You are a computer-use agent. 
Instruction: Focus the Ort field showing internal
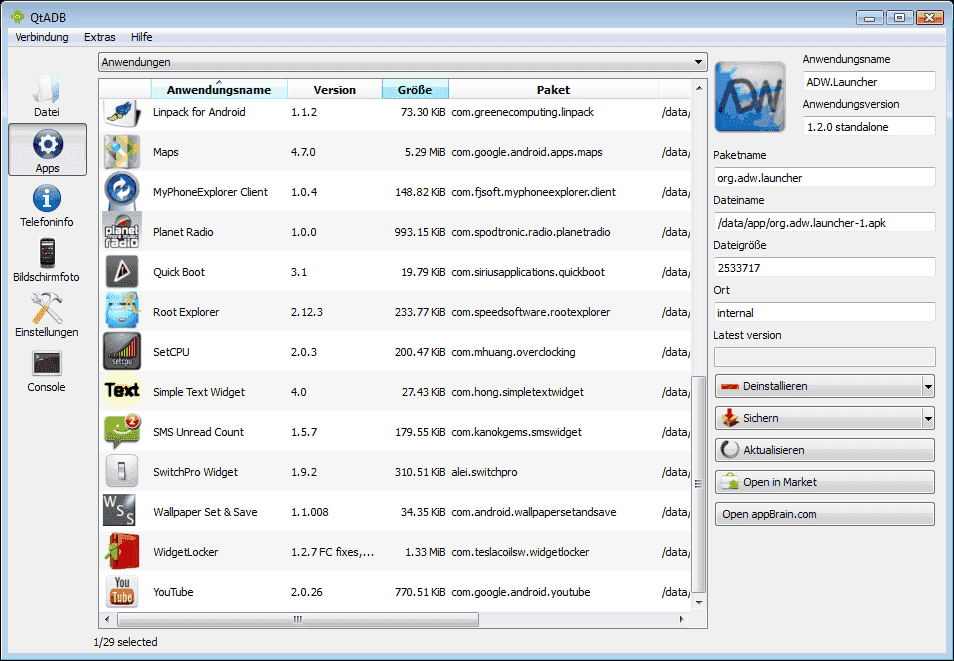(x=824, y=313)
